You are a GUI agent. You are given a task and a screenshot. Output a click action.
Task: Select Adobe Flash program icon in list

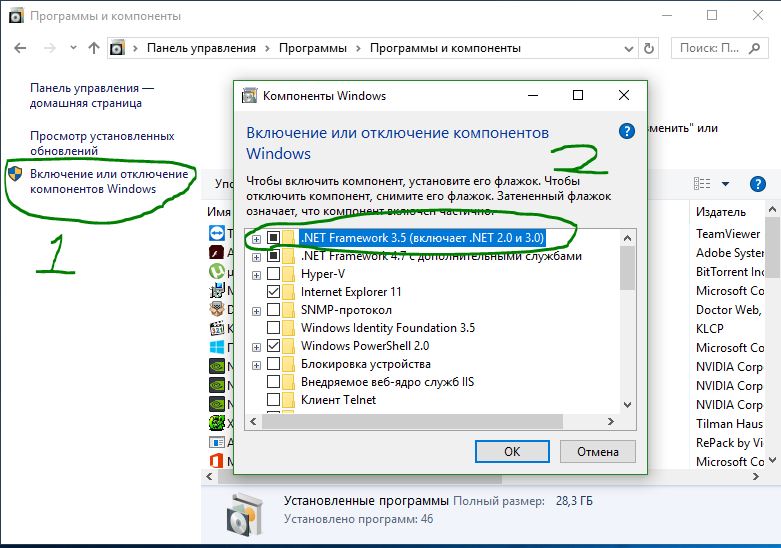(217, 252)
